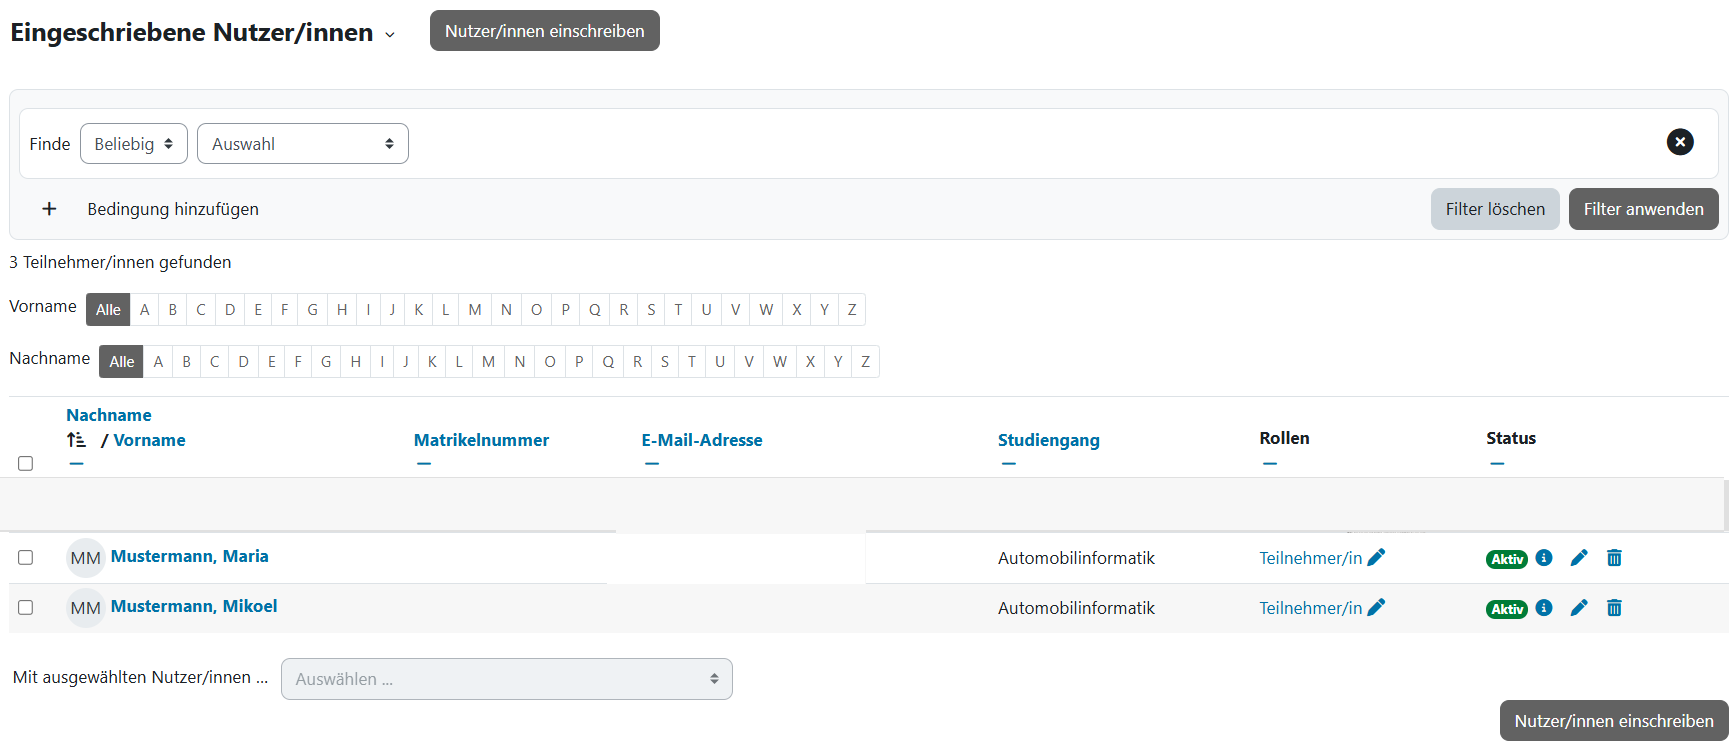Open Eingeschriebene Nutzer/innen heading menu
The width and height of the screenshot is (1730, 747).
point(389,35)
